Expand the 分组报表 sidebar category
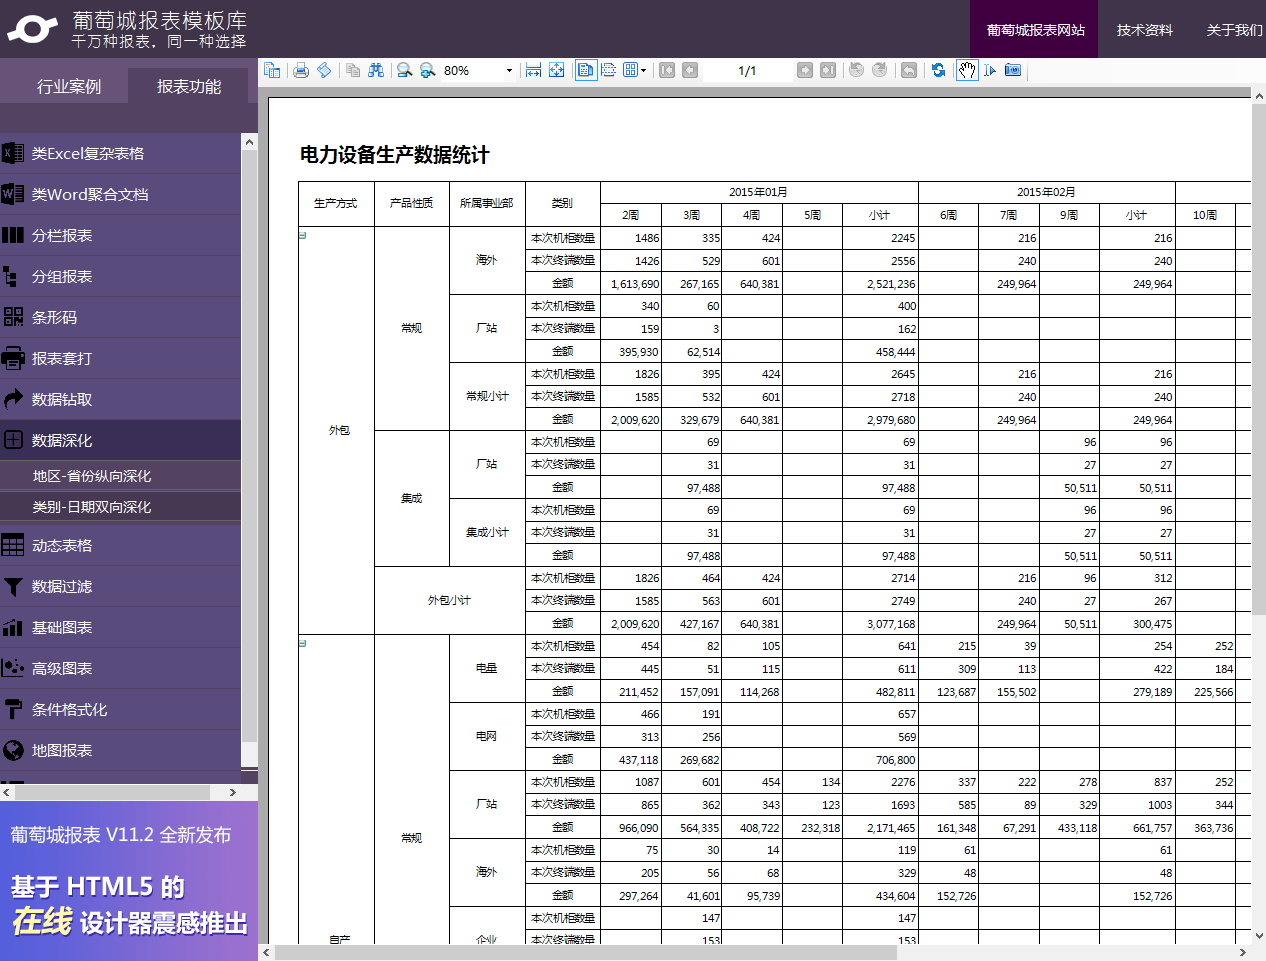 (x=120, y=276)
